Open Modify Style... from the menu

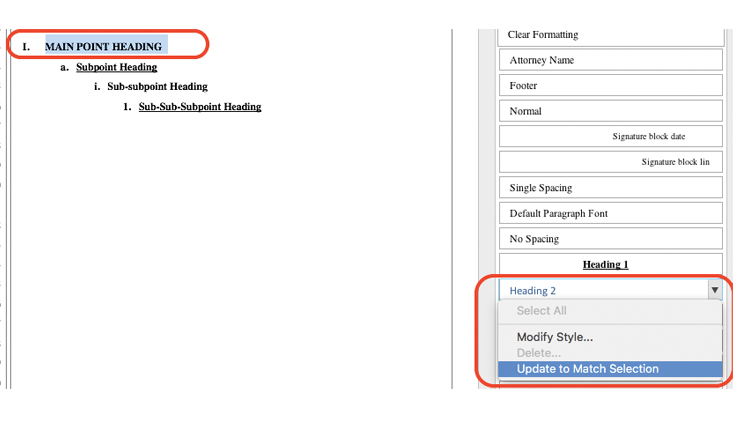tap(554, 337)
